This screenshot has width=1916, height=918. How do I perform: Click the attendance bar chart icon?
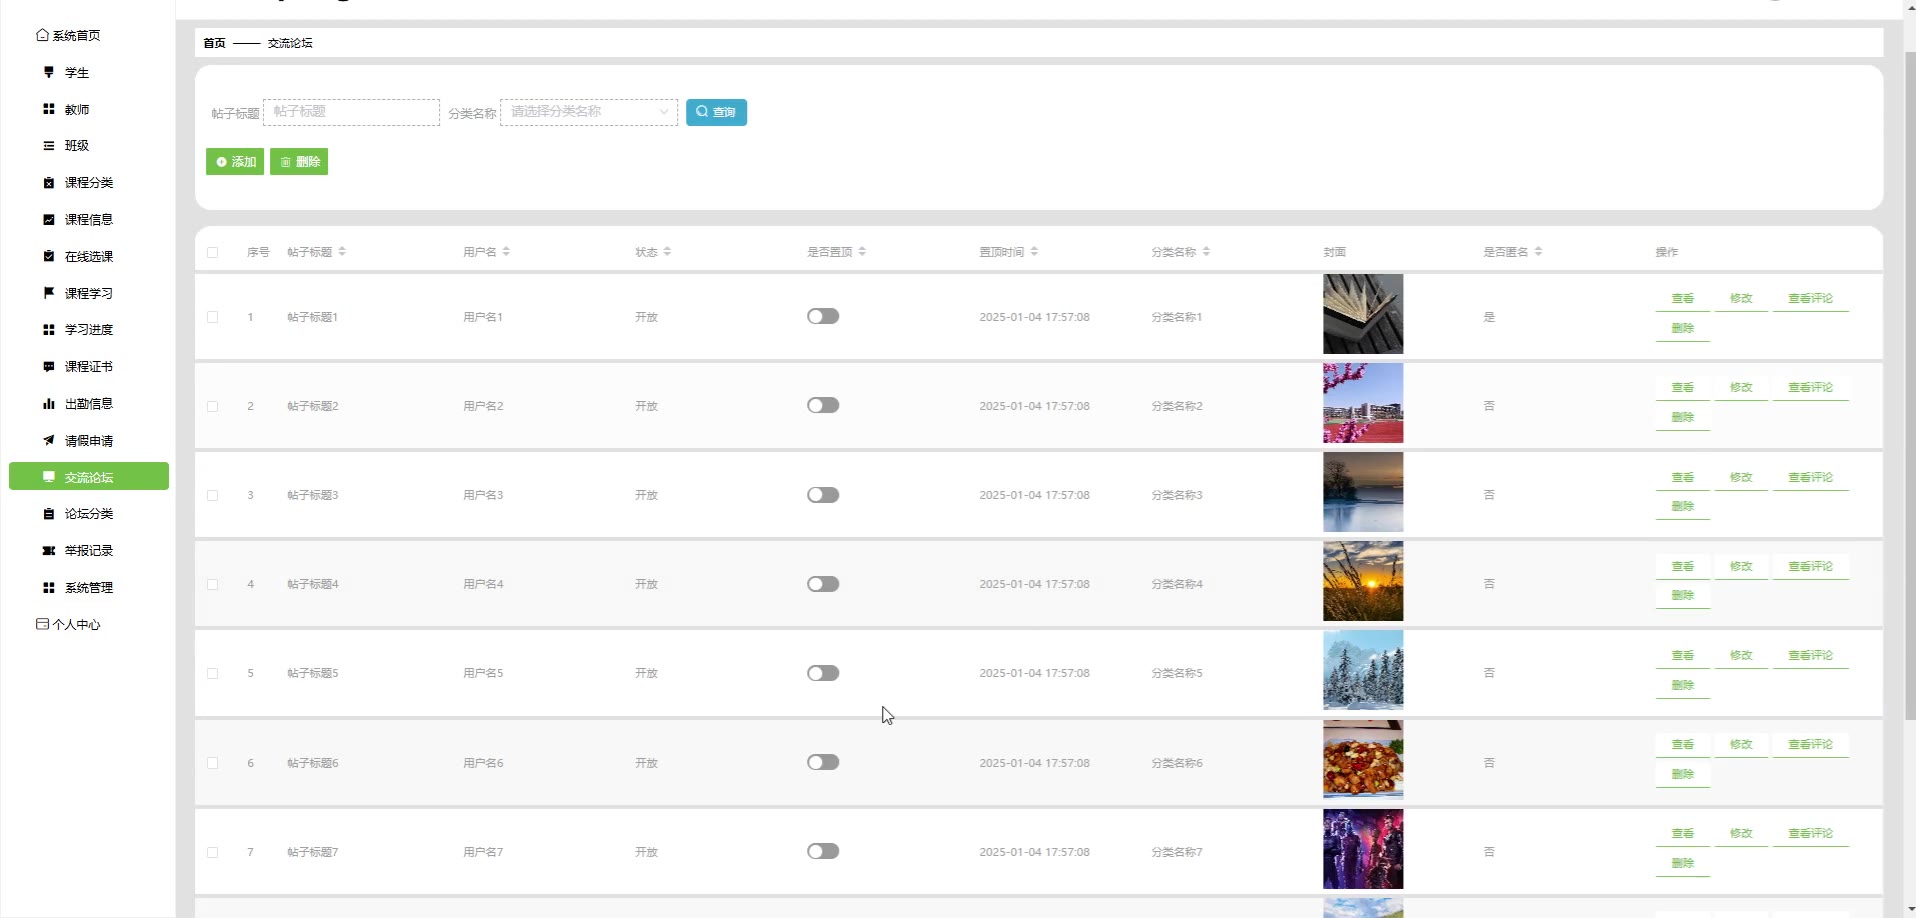48,404
